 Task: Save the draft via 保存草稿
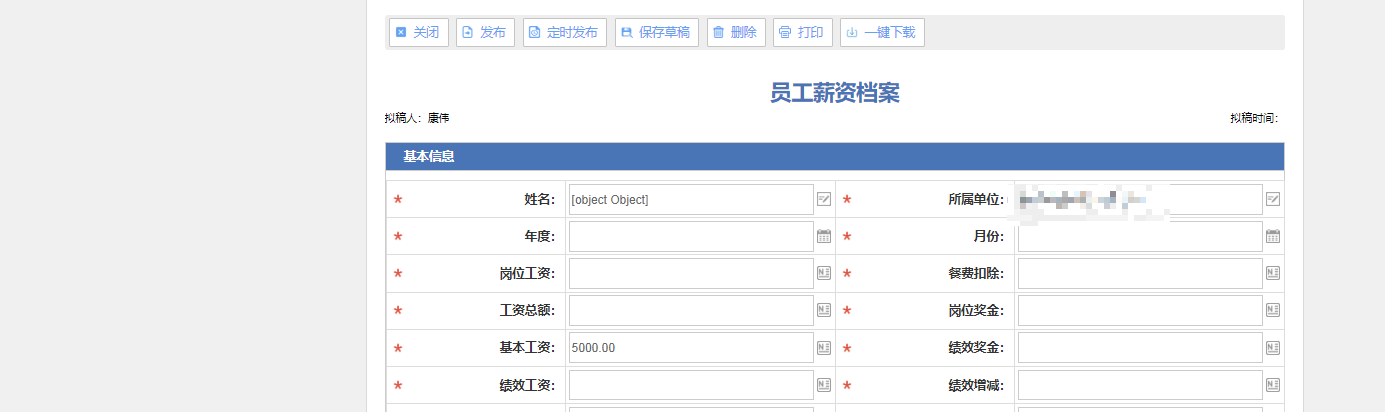pos(656,32)
